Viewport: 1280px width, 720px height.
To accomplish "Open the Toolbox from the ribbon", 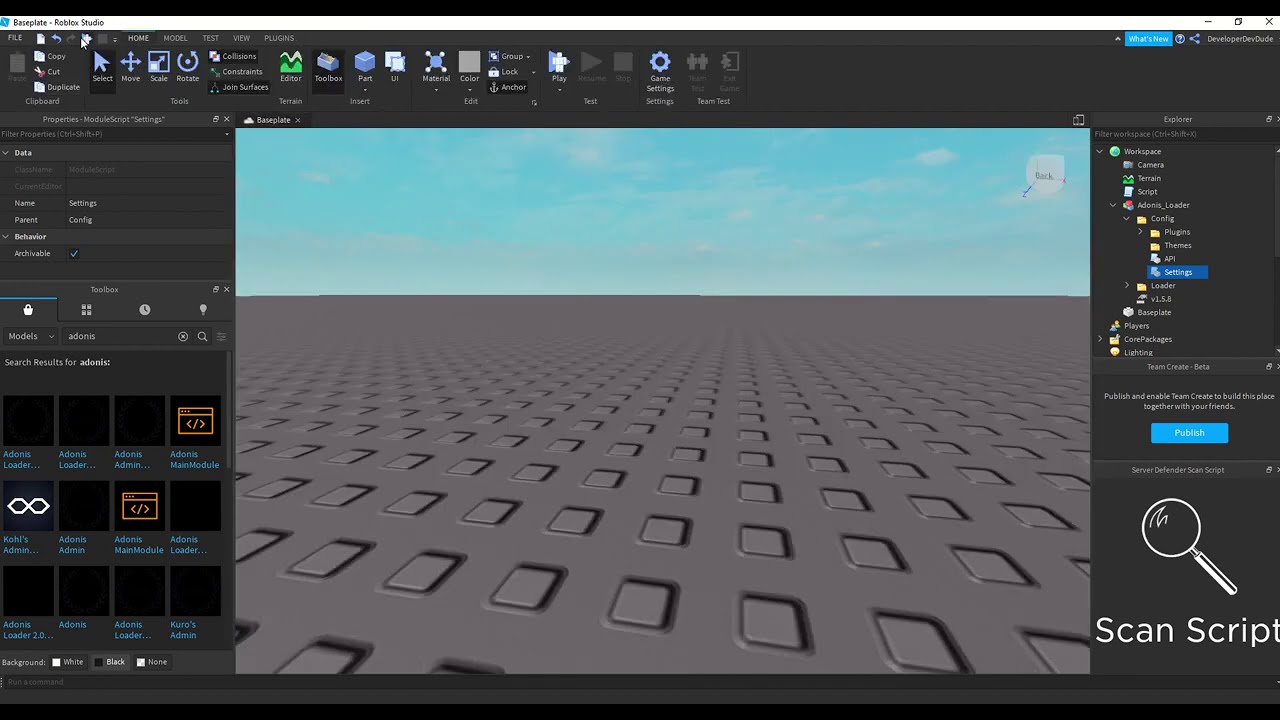I will click(x=328, y=67).
